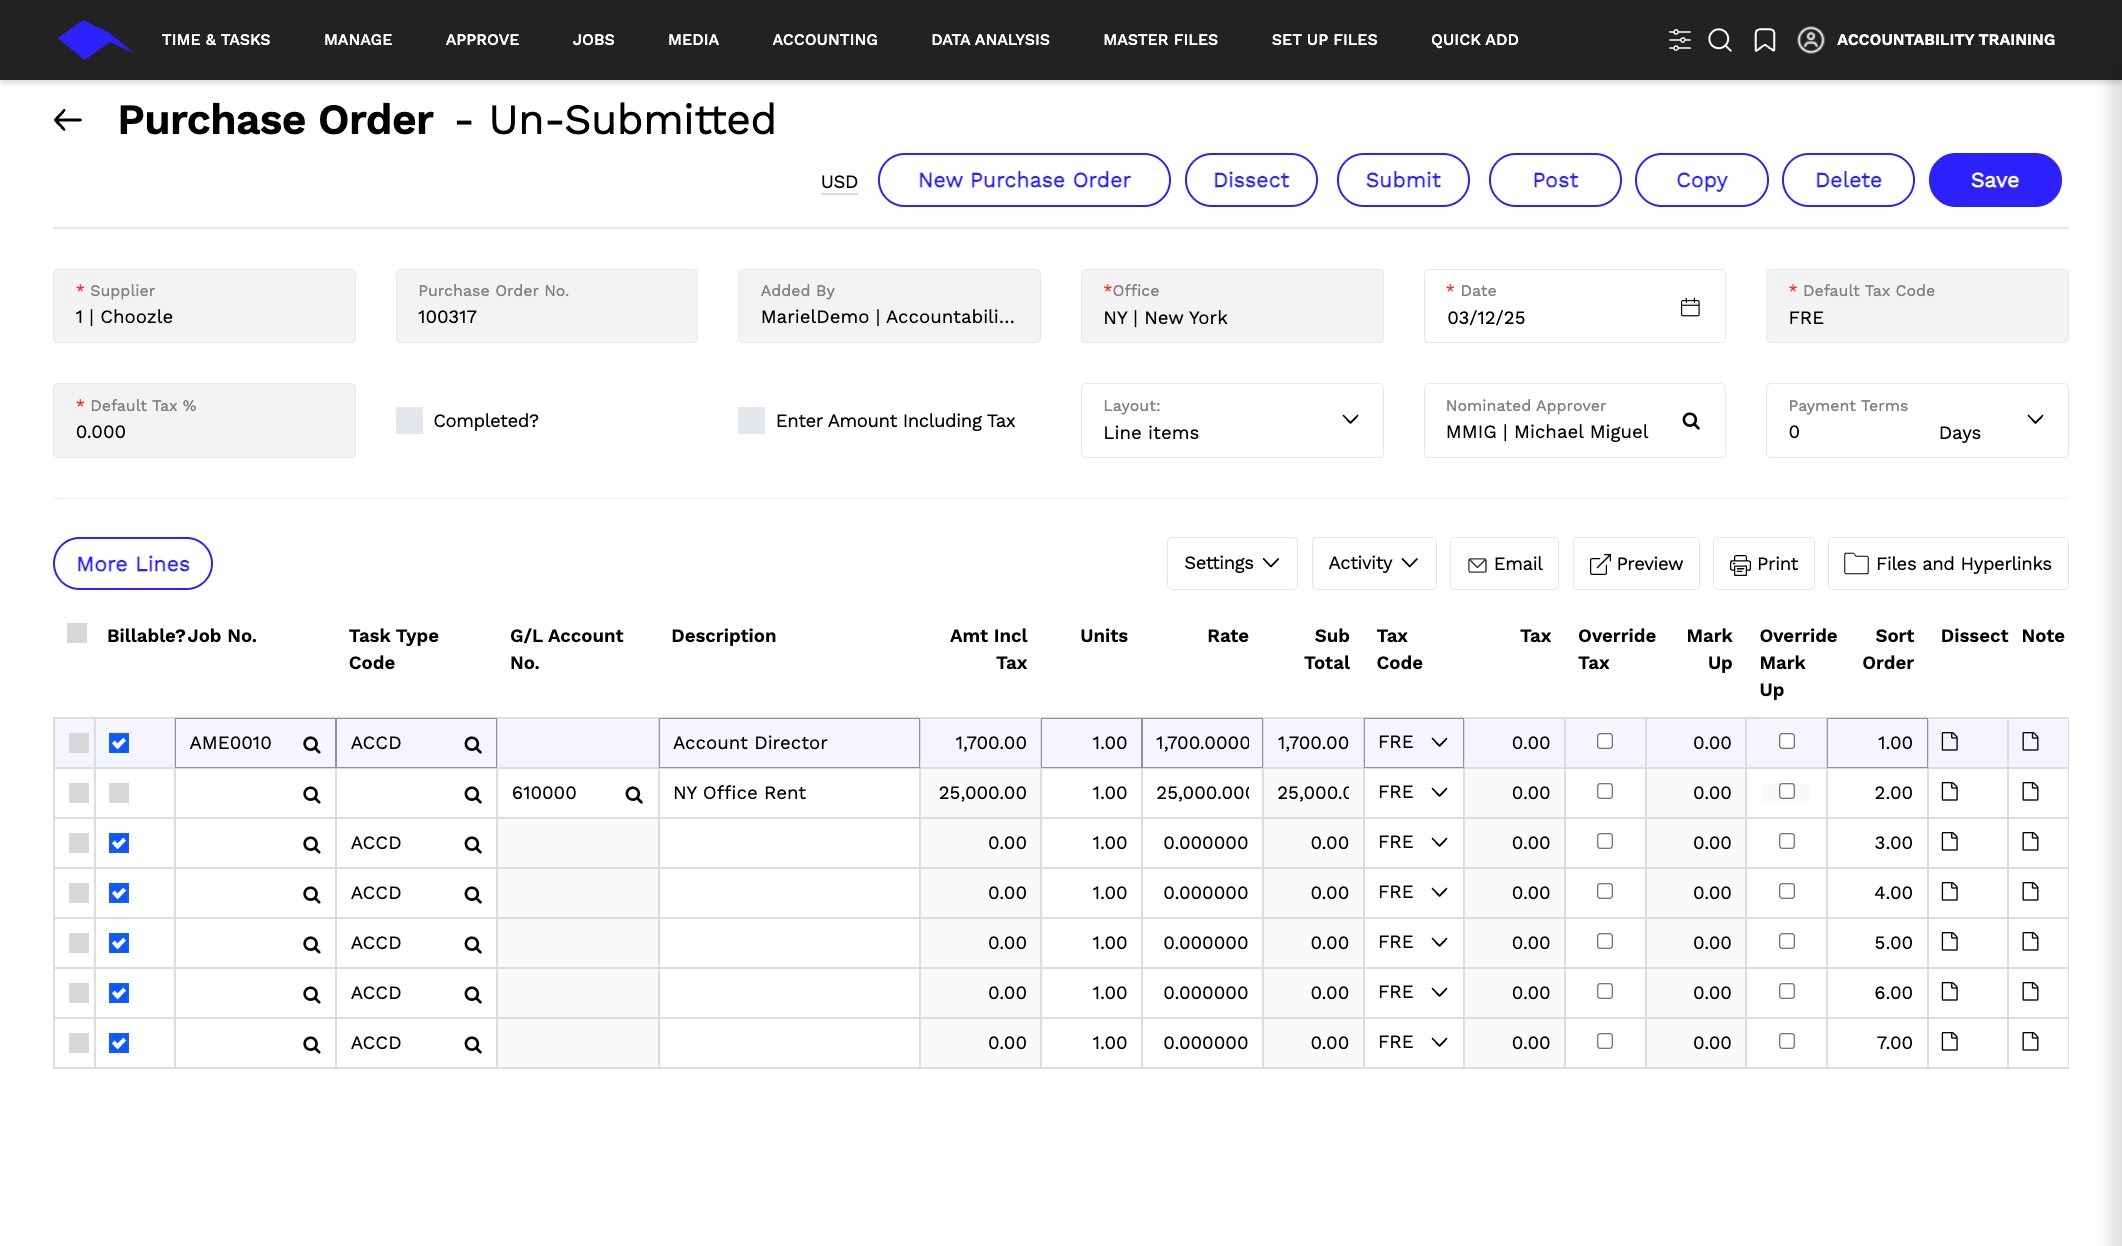Open the MASTER FILES menu
This screenshot has width=2122, height=1246.
coord(1160,40)
